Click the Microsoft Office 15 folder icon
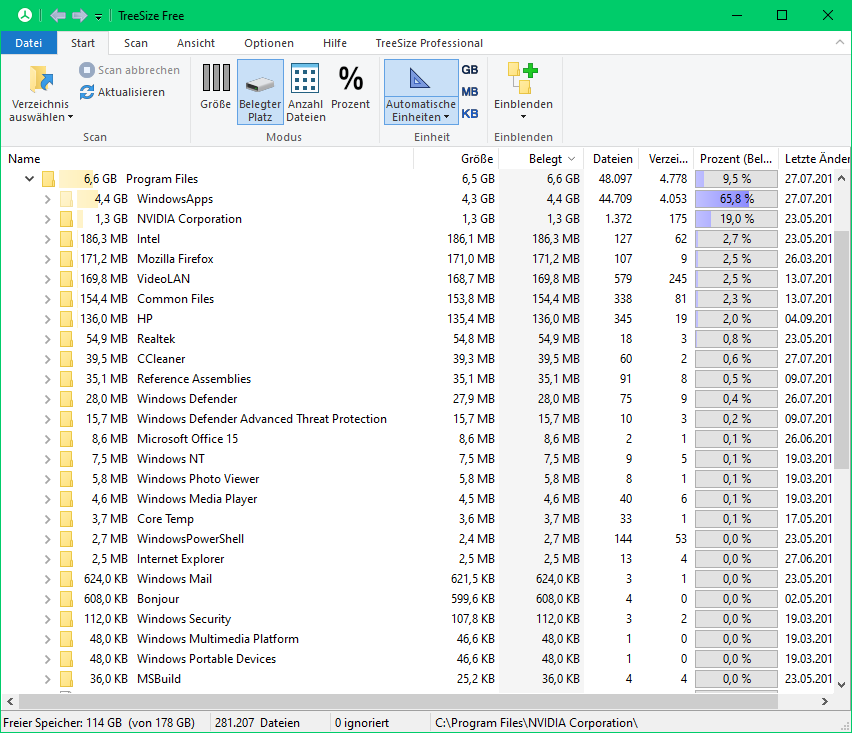This screenshot has height=733, width=852. tap(66, 439)
